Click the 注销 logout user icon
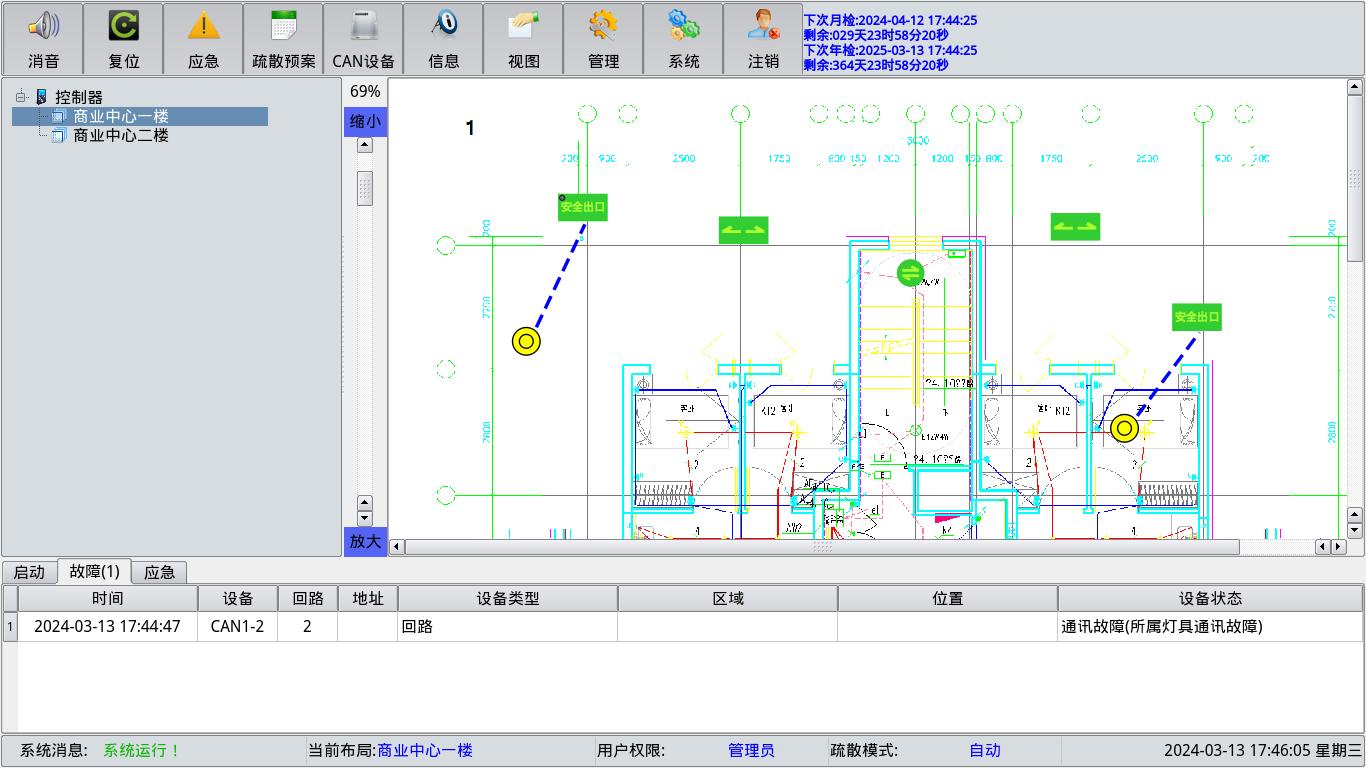Screen dimensions: 1366x768 click(x=763, y=27)
